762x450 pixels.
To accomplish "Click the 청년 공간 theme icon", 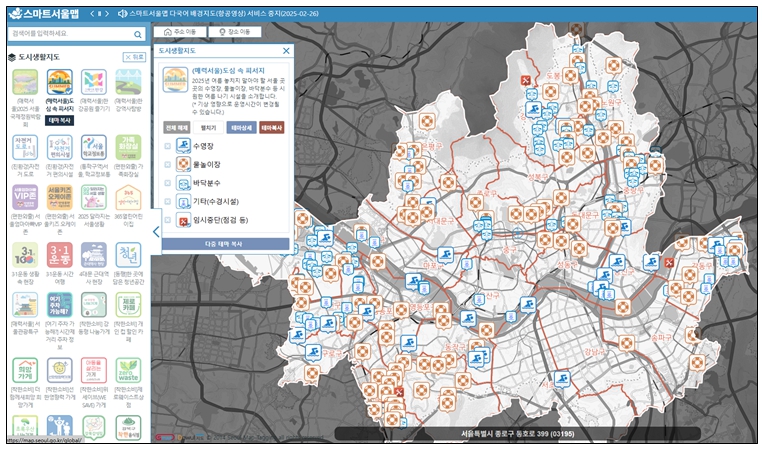I will tap(130, 254).
